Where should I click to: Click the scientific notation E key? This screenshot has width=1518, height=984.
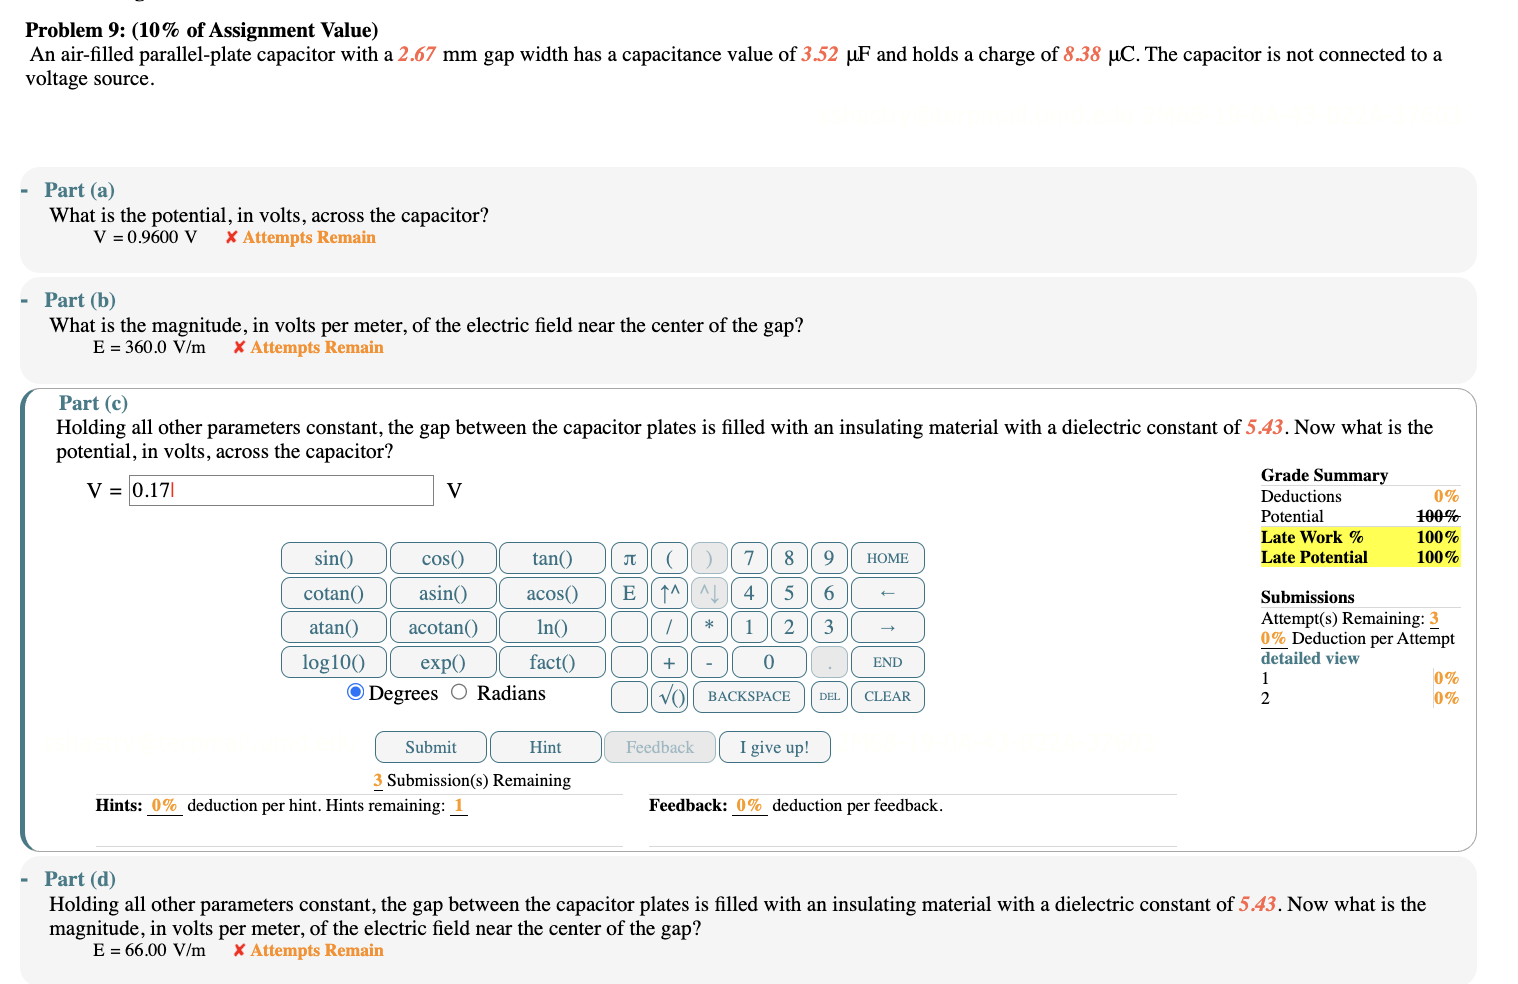point(629,592)
